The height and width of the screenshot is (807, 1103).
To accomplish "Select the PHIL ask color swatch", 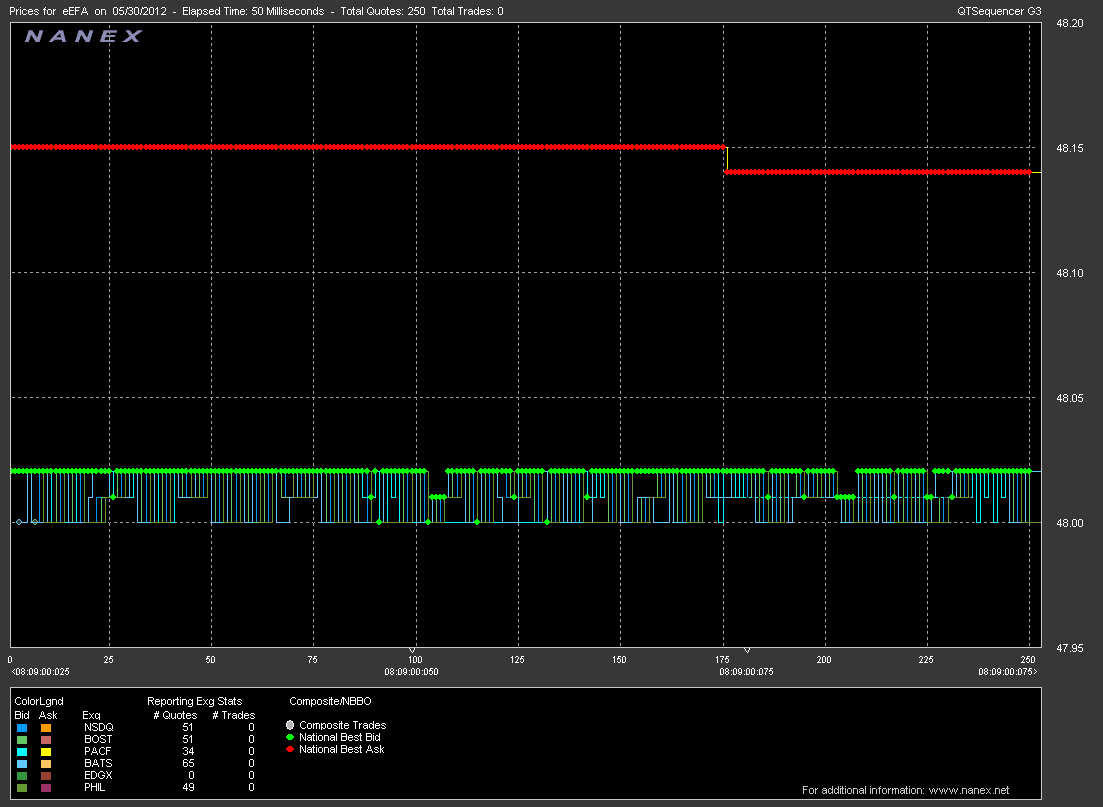I will point(46,787).
